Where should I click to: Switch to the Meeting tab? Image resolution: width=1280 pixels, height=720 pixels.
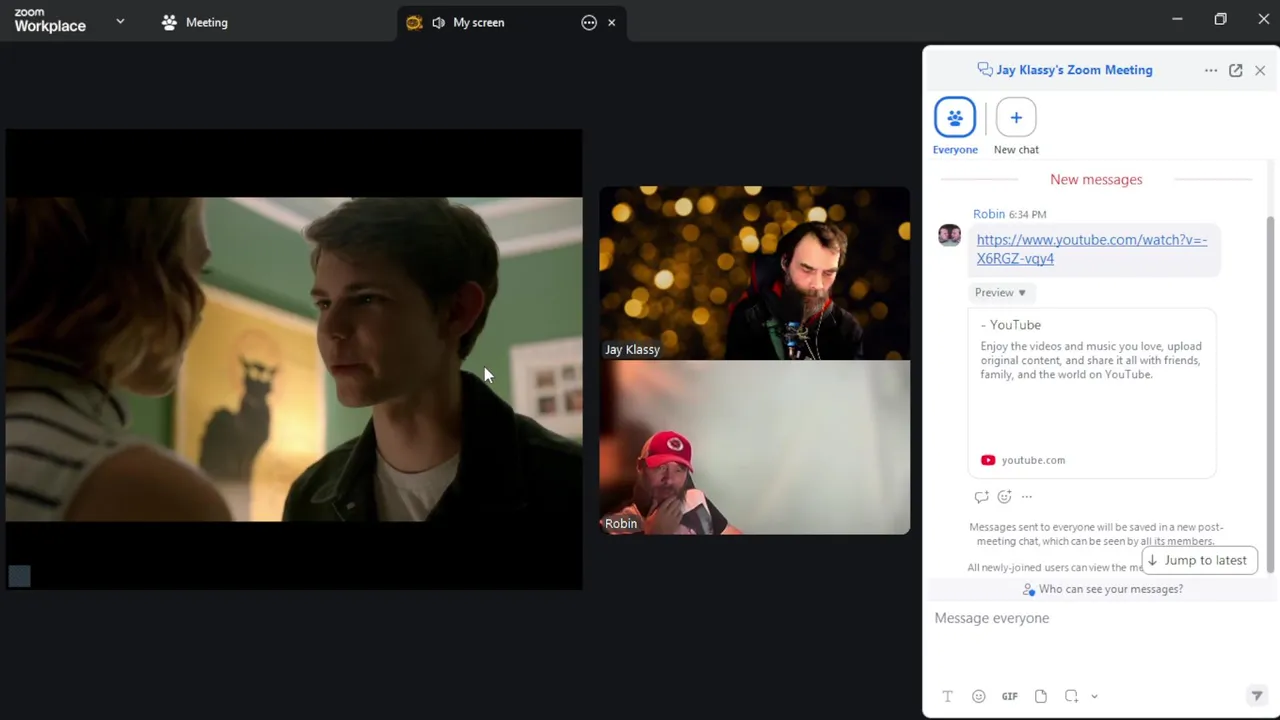pyautogui.click(x=195, y=22)
